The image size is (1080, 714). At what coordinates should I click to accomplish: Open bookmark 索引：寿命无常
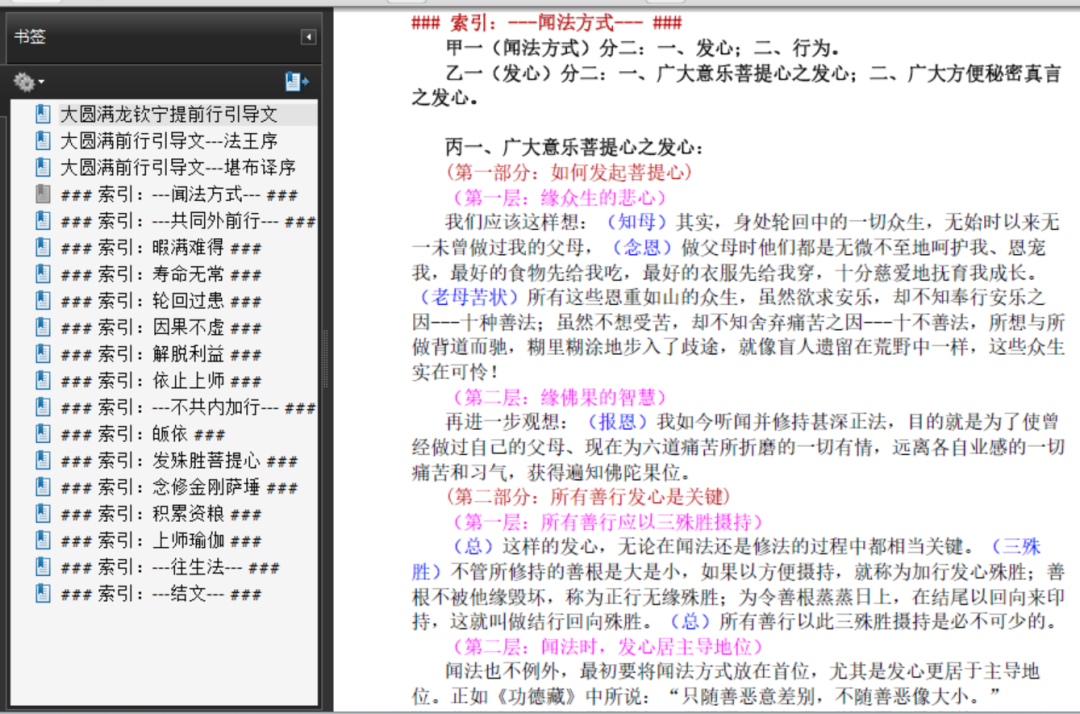tap(160, 274)
